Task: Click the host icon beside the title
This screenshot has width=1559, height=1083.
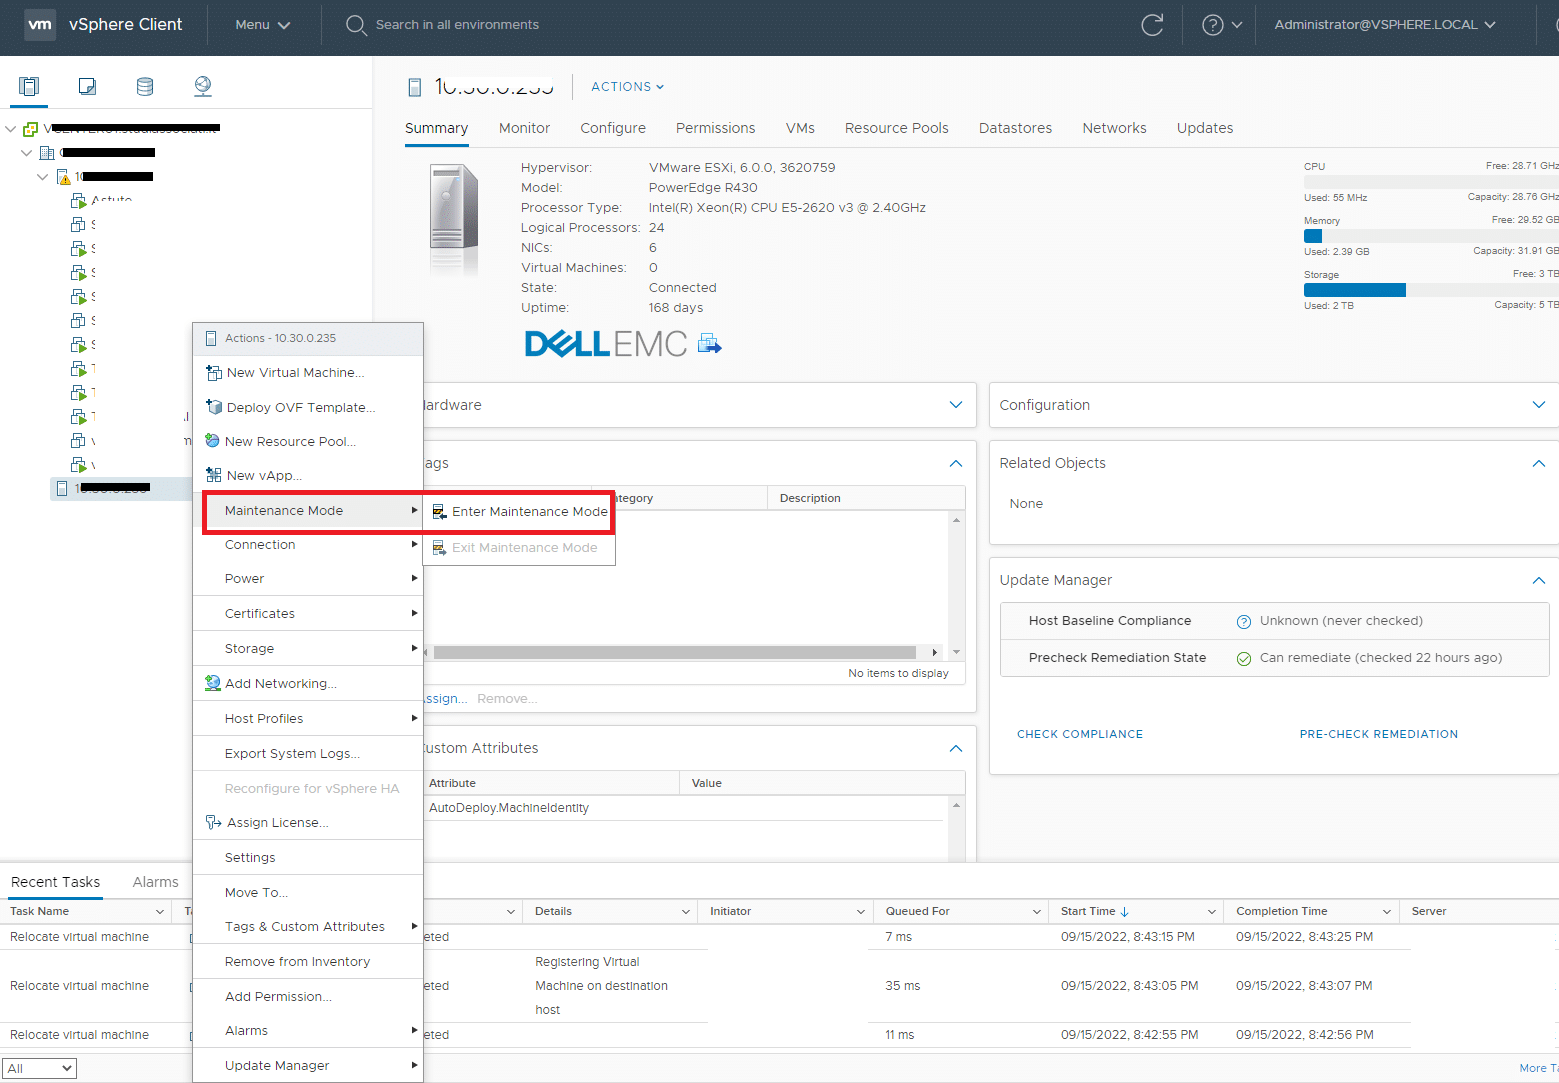Action: coord(415,88)
